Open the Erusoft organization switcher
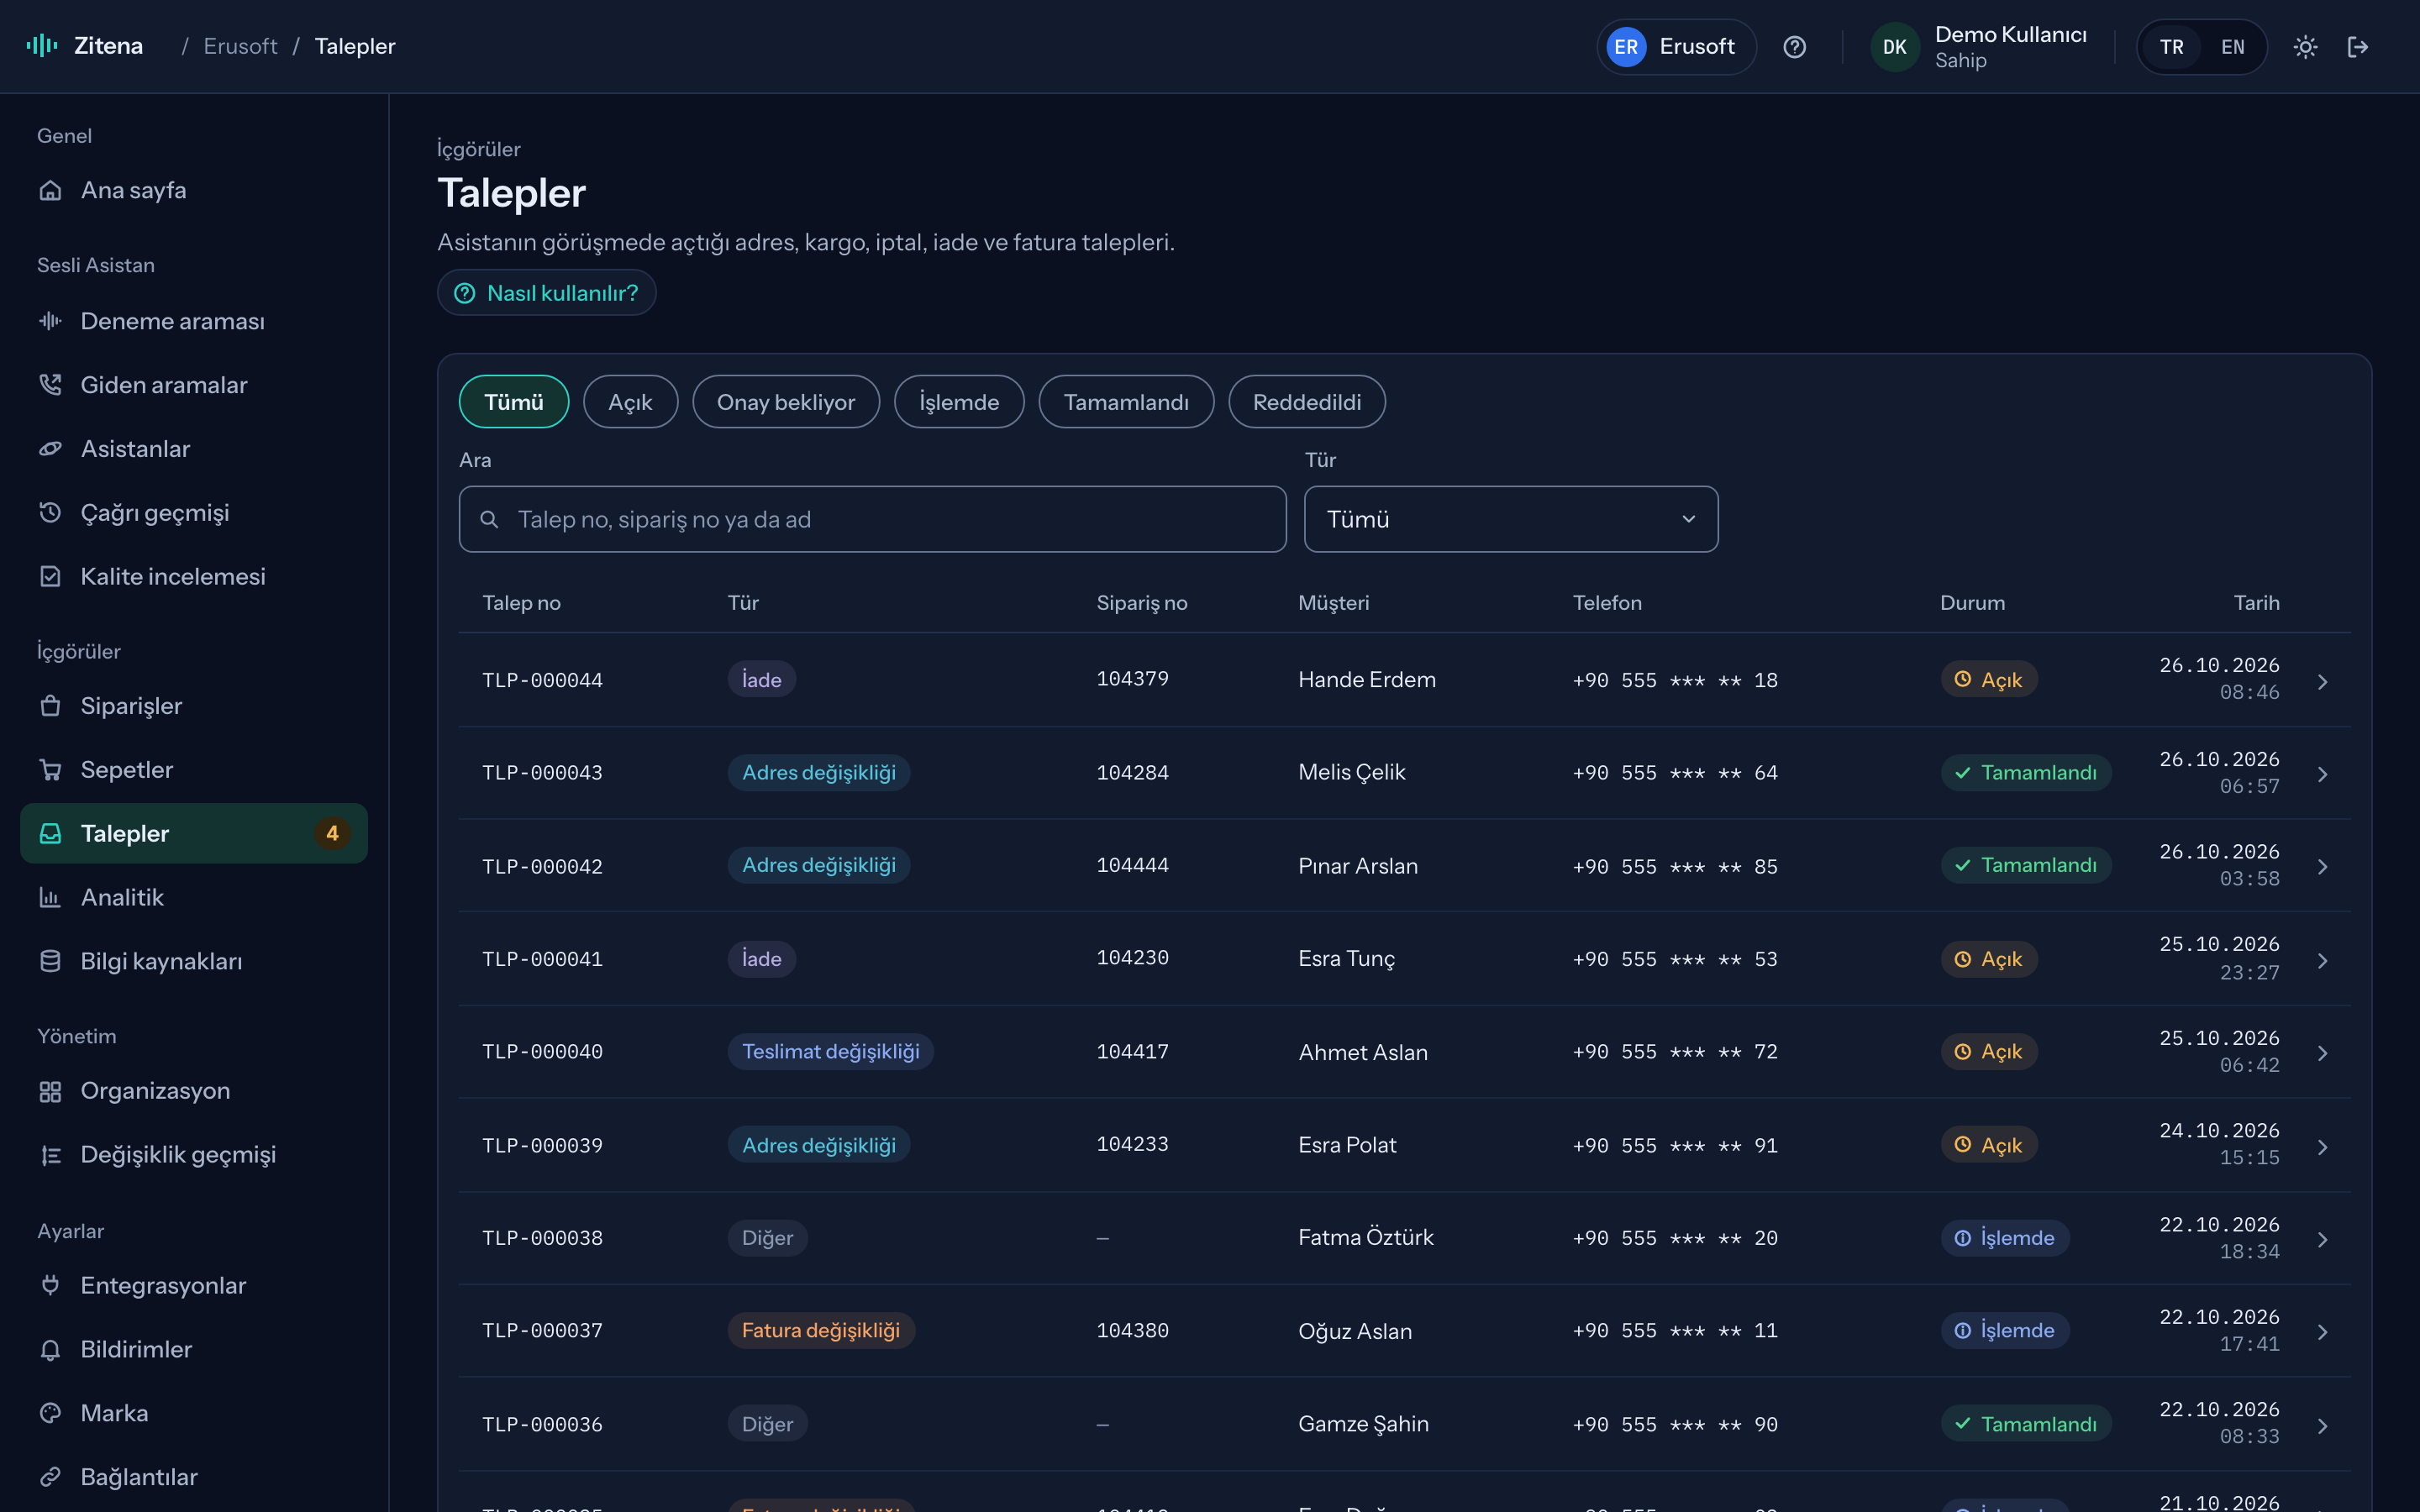Image resolution: width=2420 pixels, height=1512 pixels. click(x=1676, y=47)
